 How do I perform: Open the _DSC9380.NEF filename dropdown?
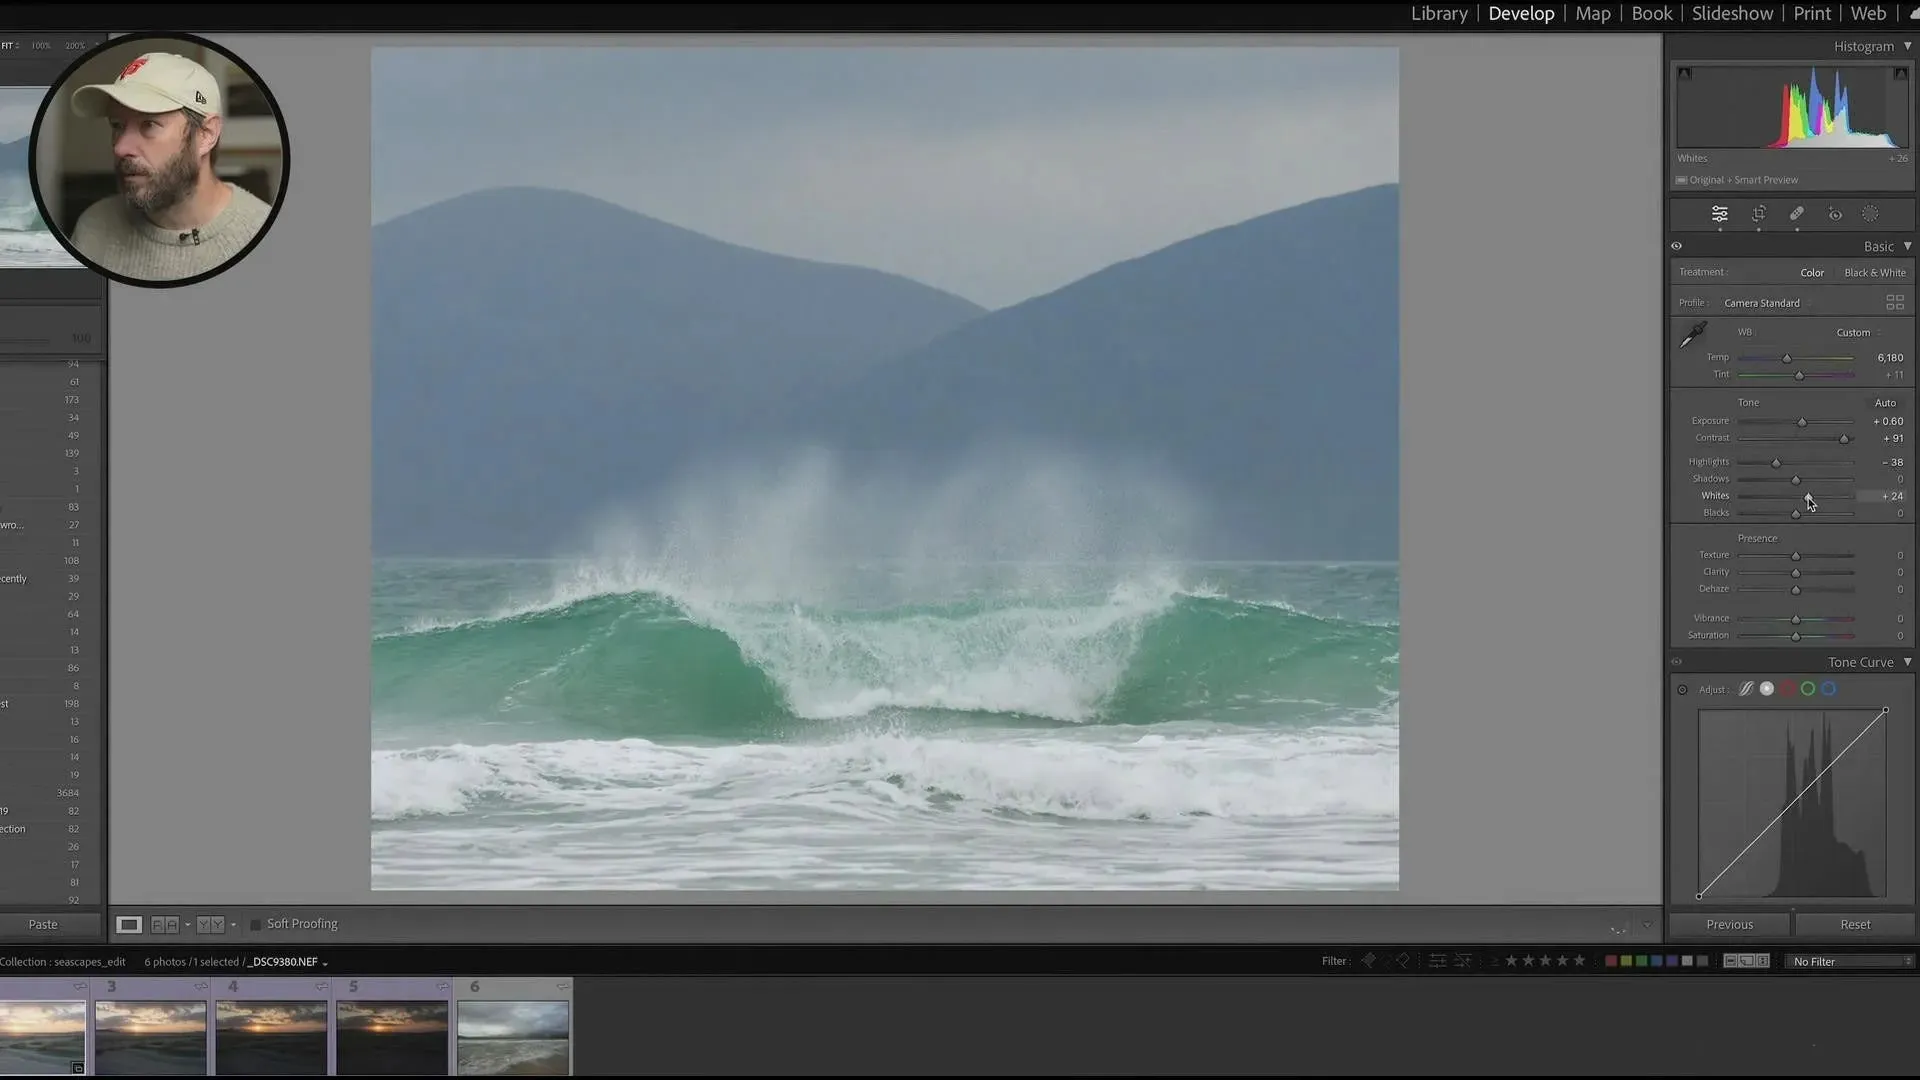coord(287,962)
